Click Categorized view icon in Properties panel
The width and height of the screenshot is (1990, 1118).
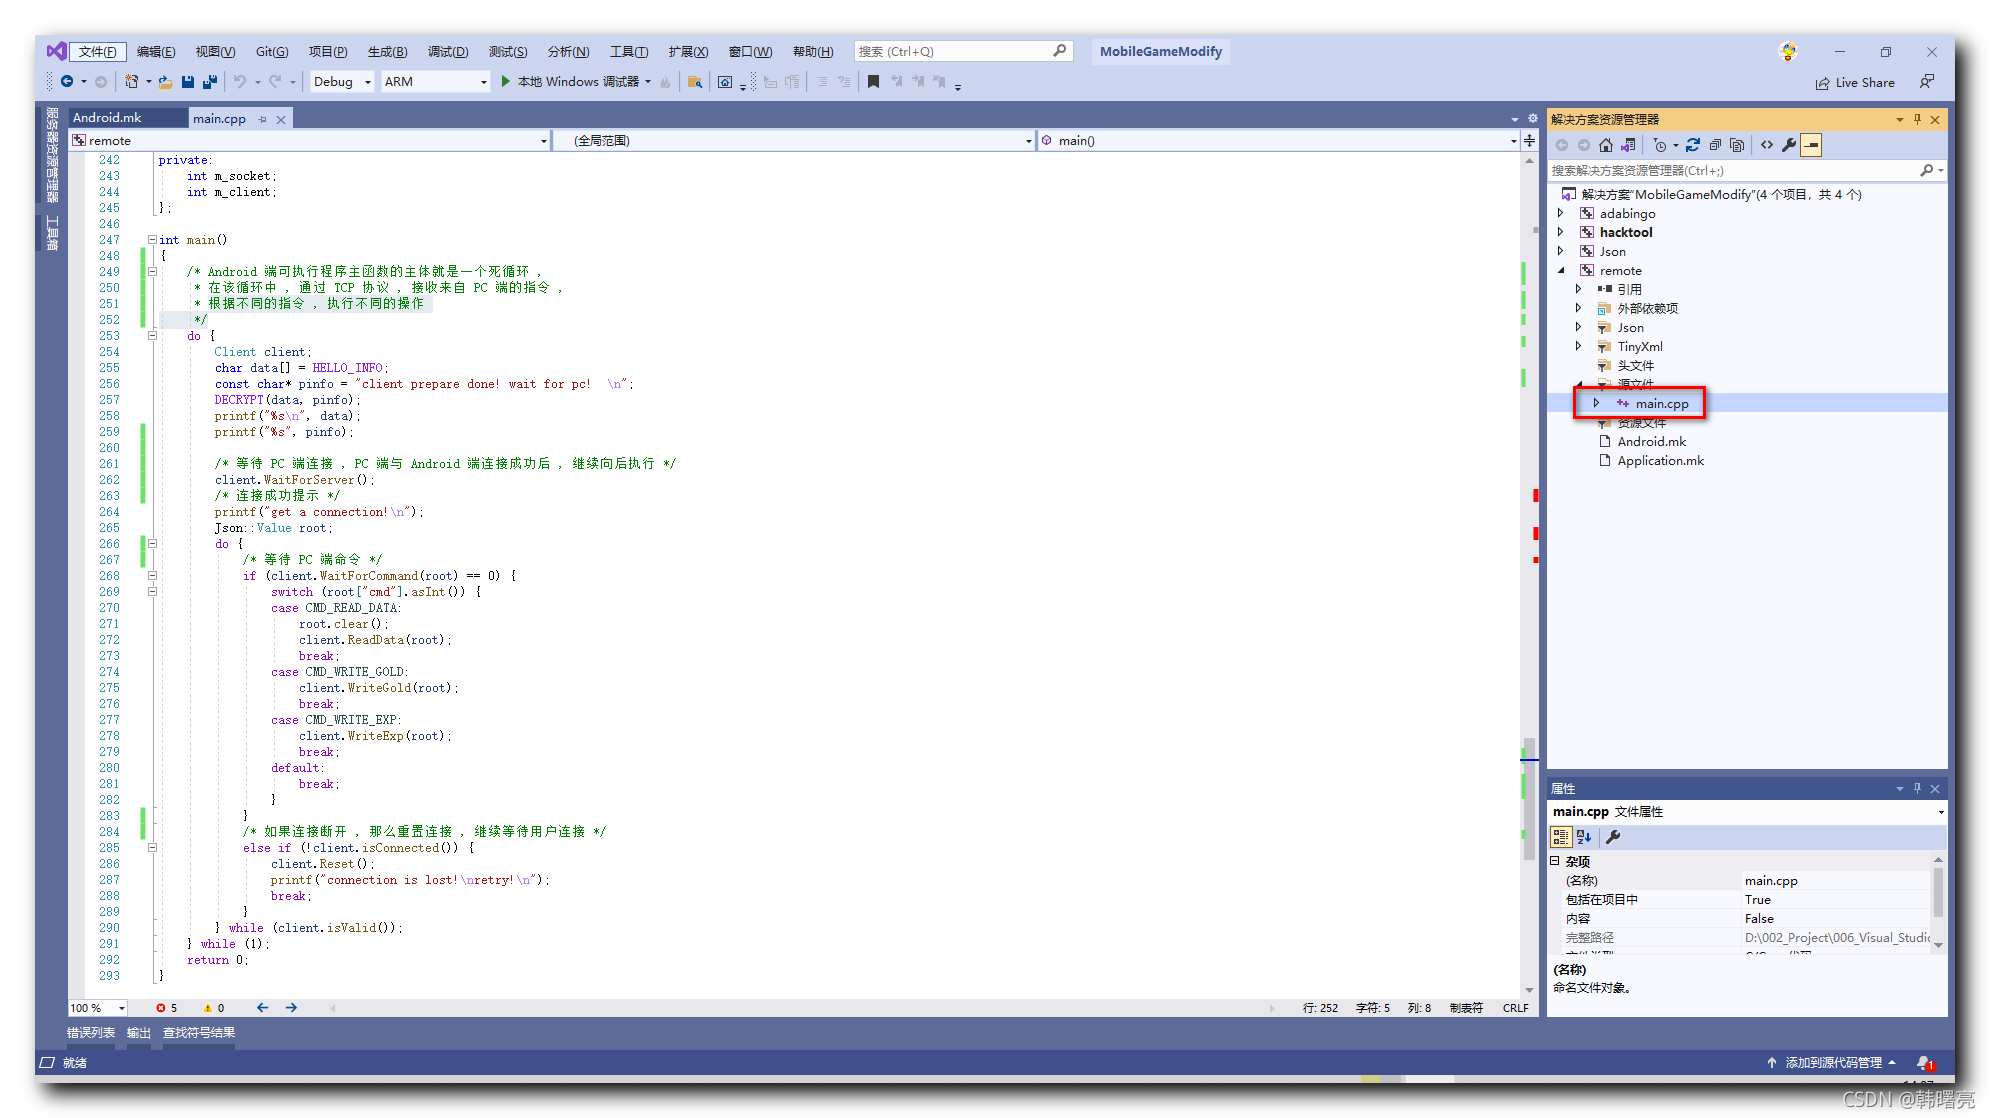[x=1561, y=837]
